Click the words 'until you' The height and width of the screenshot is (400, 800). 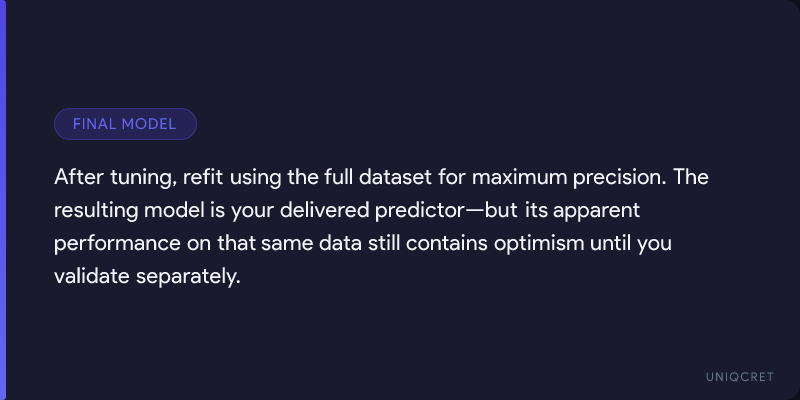(631, 244)
